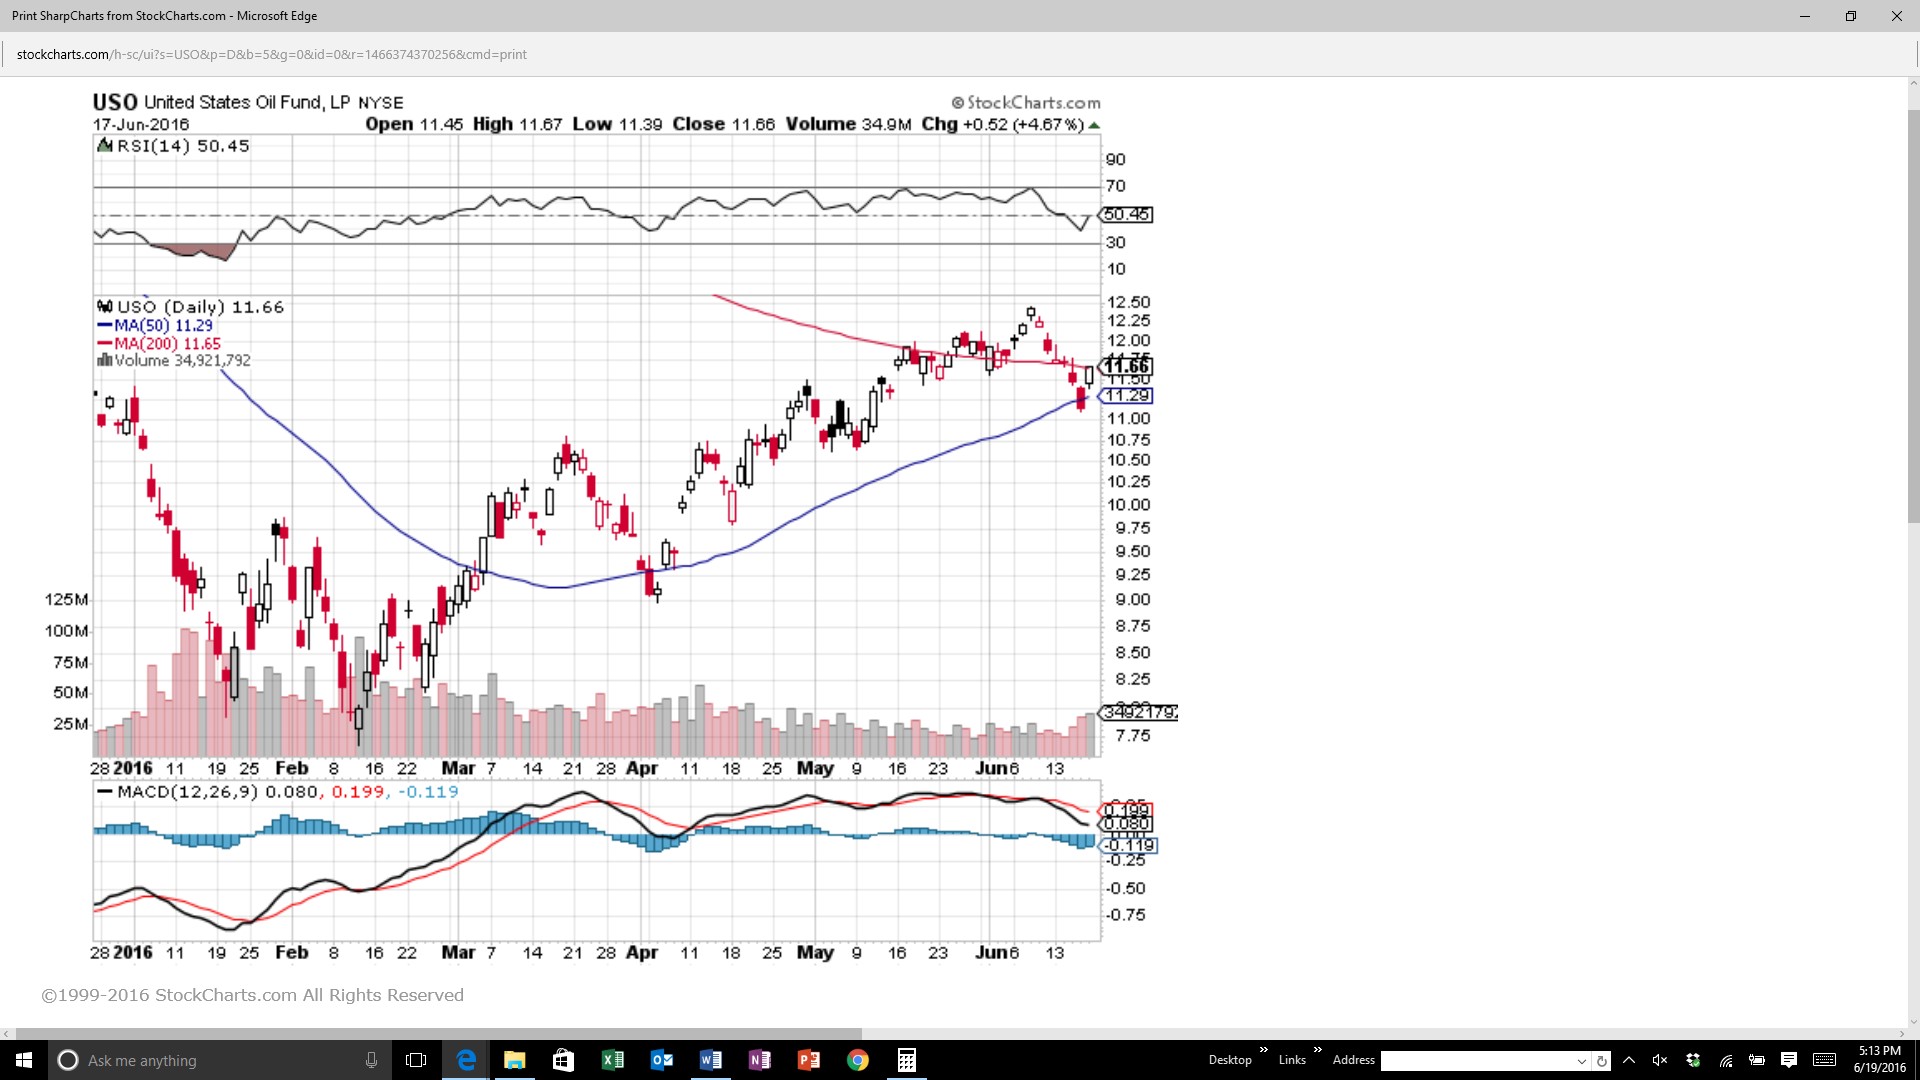Expand the Links toolbar chevron

[1317, 1050]
